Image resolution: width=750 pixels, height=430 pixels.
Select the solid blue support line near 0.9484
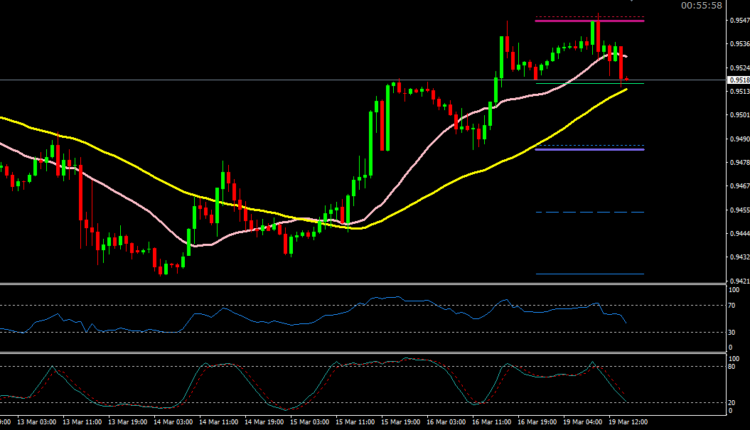point(575,149)
